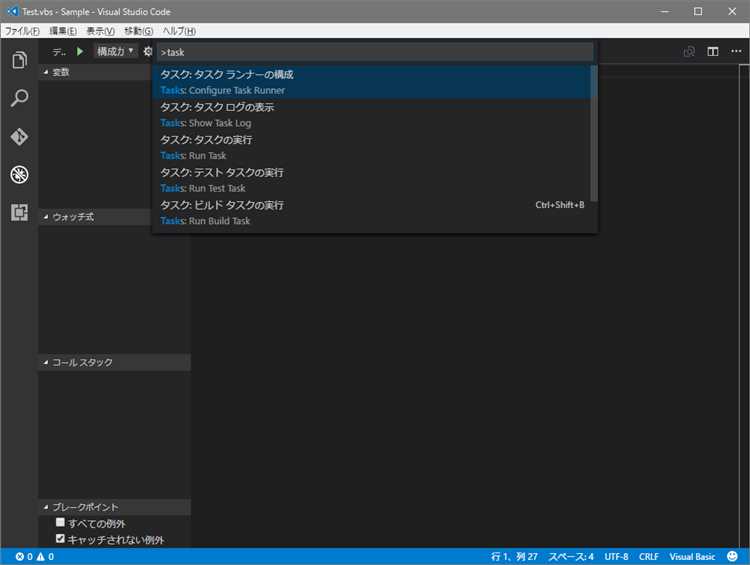Select Tasks: Run Task command
Screen dimensions: 750x565
coord(371,147)
